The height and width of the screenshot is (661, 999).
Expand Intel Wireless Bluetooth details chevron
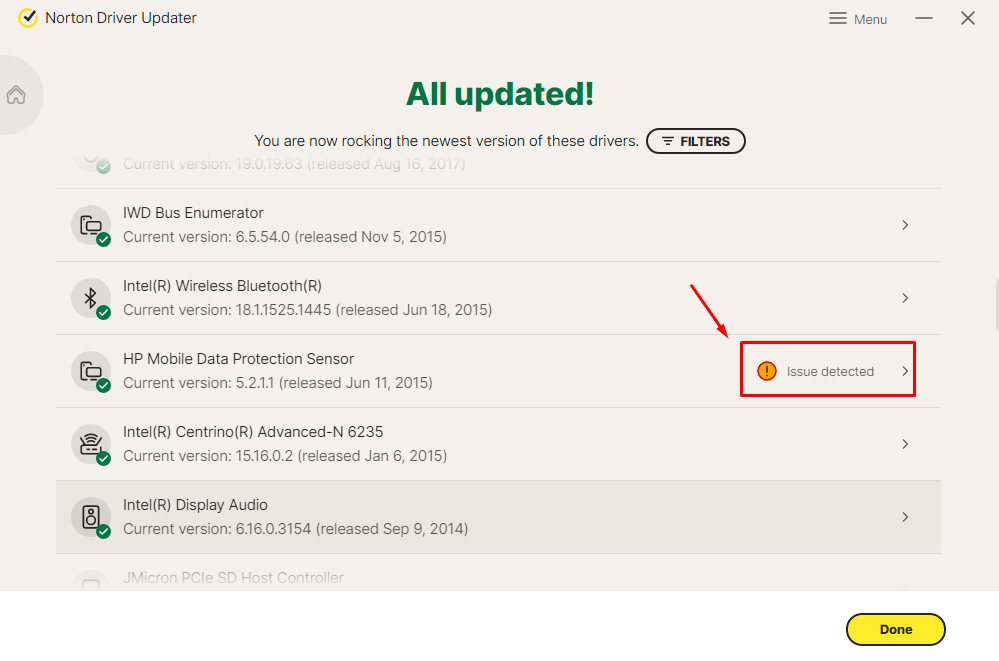point(905,298)
